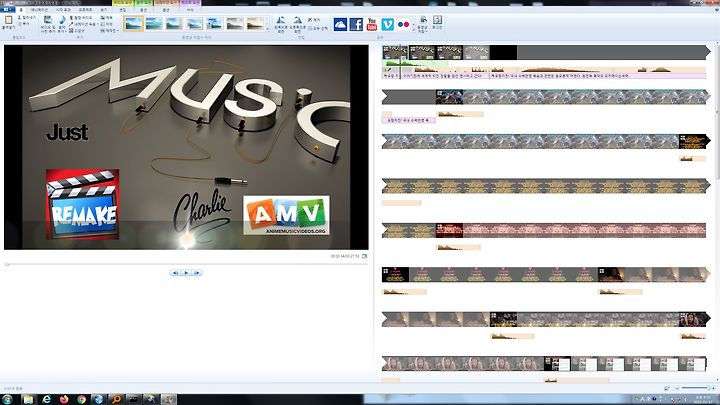This screenshot has height=405, width=720.
Task: Click the thumbnail size icon in status bar
Action: coord(667,388)
